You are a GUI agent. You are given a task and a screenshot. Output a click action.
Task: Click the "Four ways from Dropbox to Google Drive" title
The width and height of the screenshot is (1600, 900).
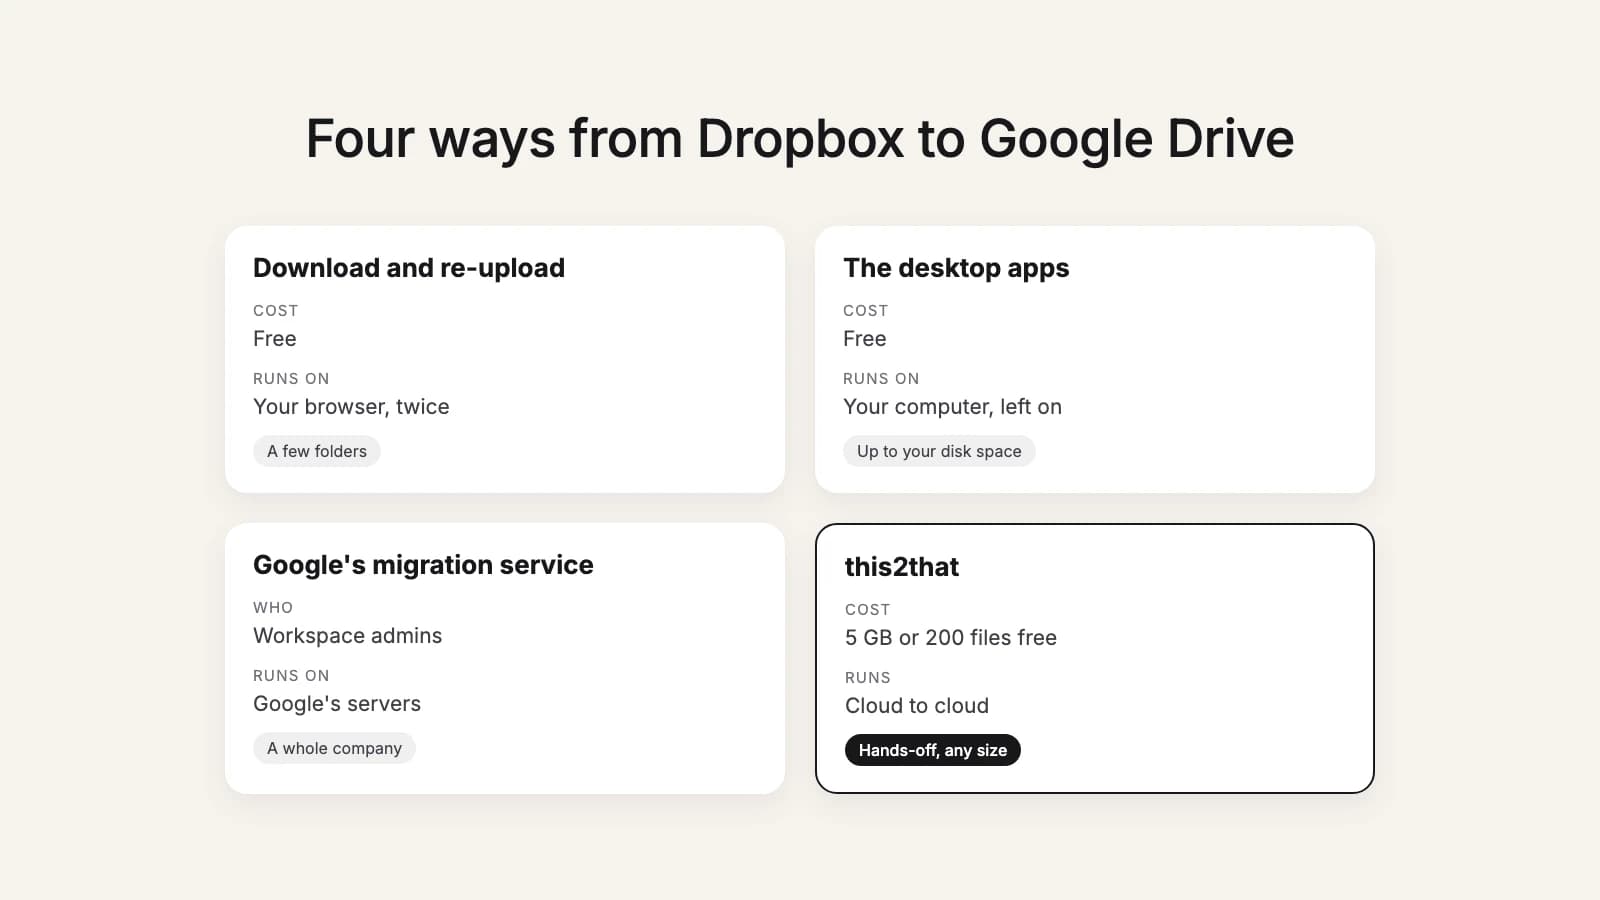point(800,138)
